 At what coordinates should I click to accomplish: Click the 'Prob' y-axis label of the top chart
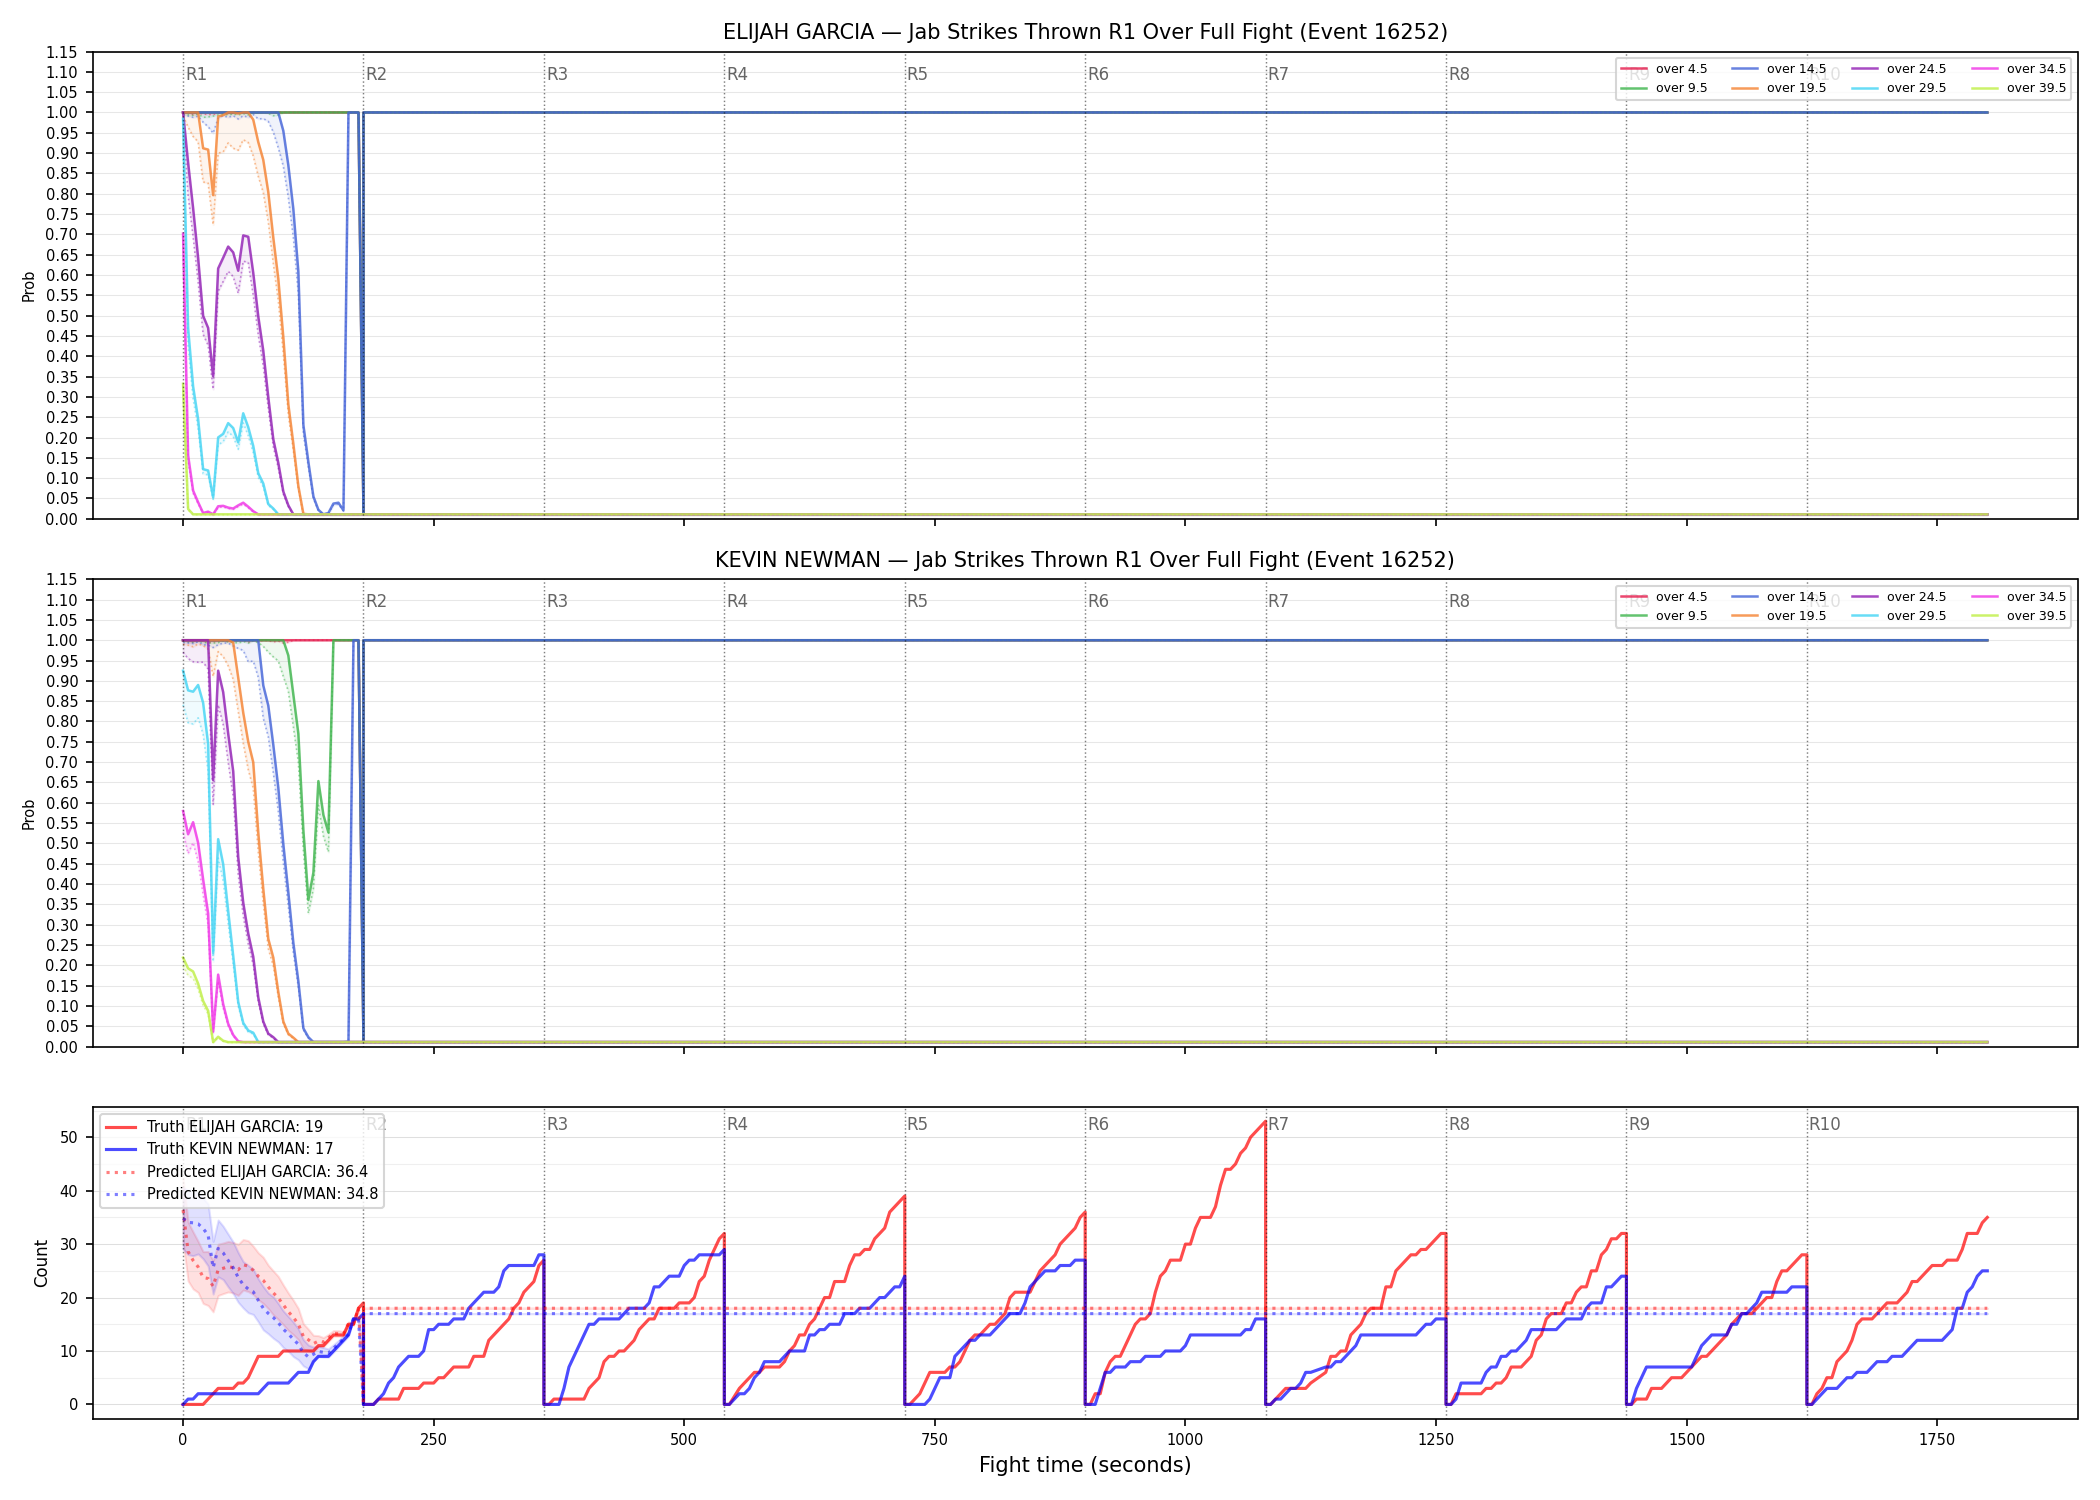28,286
